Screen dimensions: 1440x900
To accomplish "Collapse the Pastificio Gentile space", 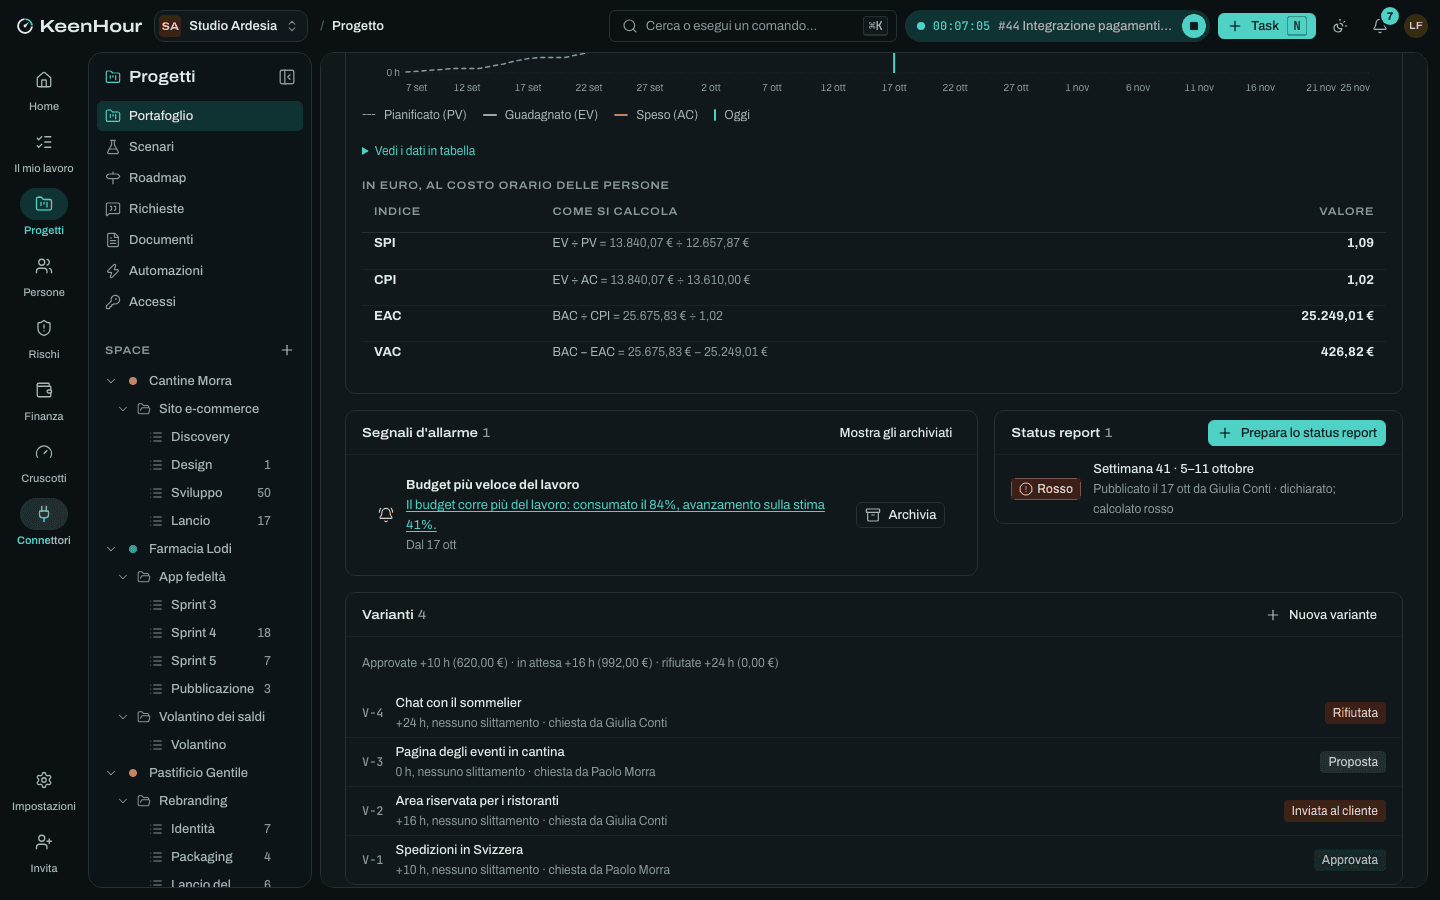I will (x=111, y=773).
